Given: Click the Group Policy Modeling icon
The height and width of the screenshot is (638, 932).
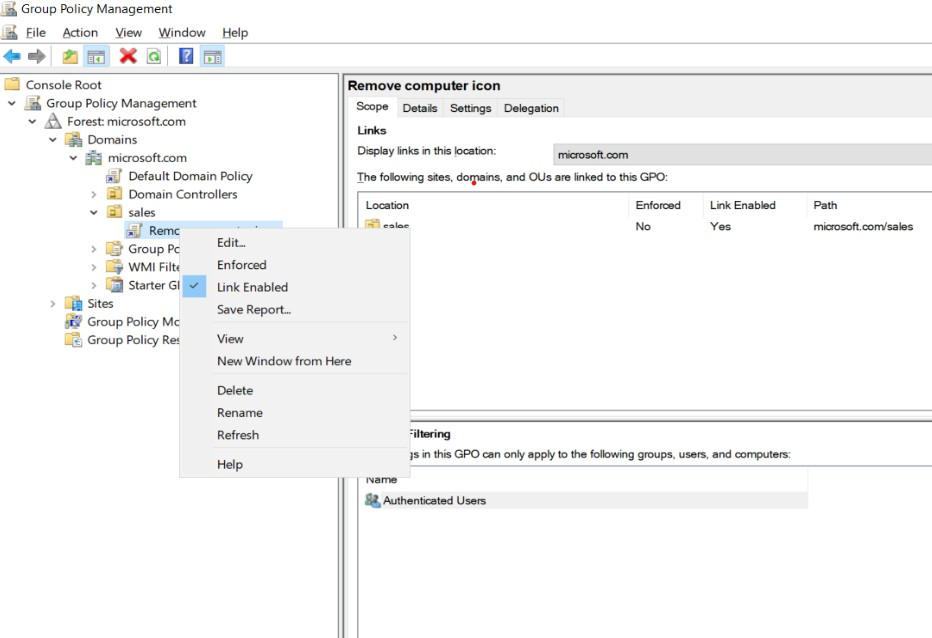Looking at the screenshot, I should pyautogui.click(x=73, y=322).
